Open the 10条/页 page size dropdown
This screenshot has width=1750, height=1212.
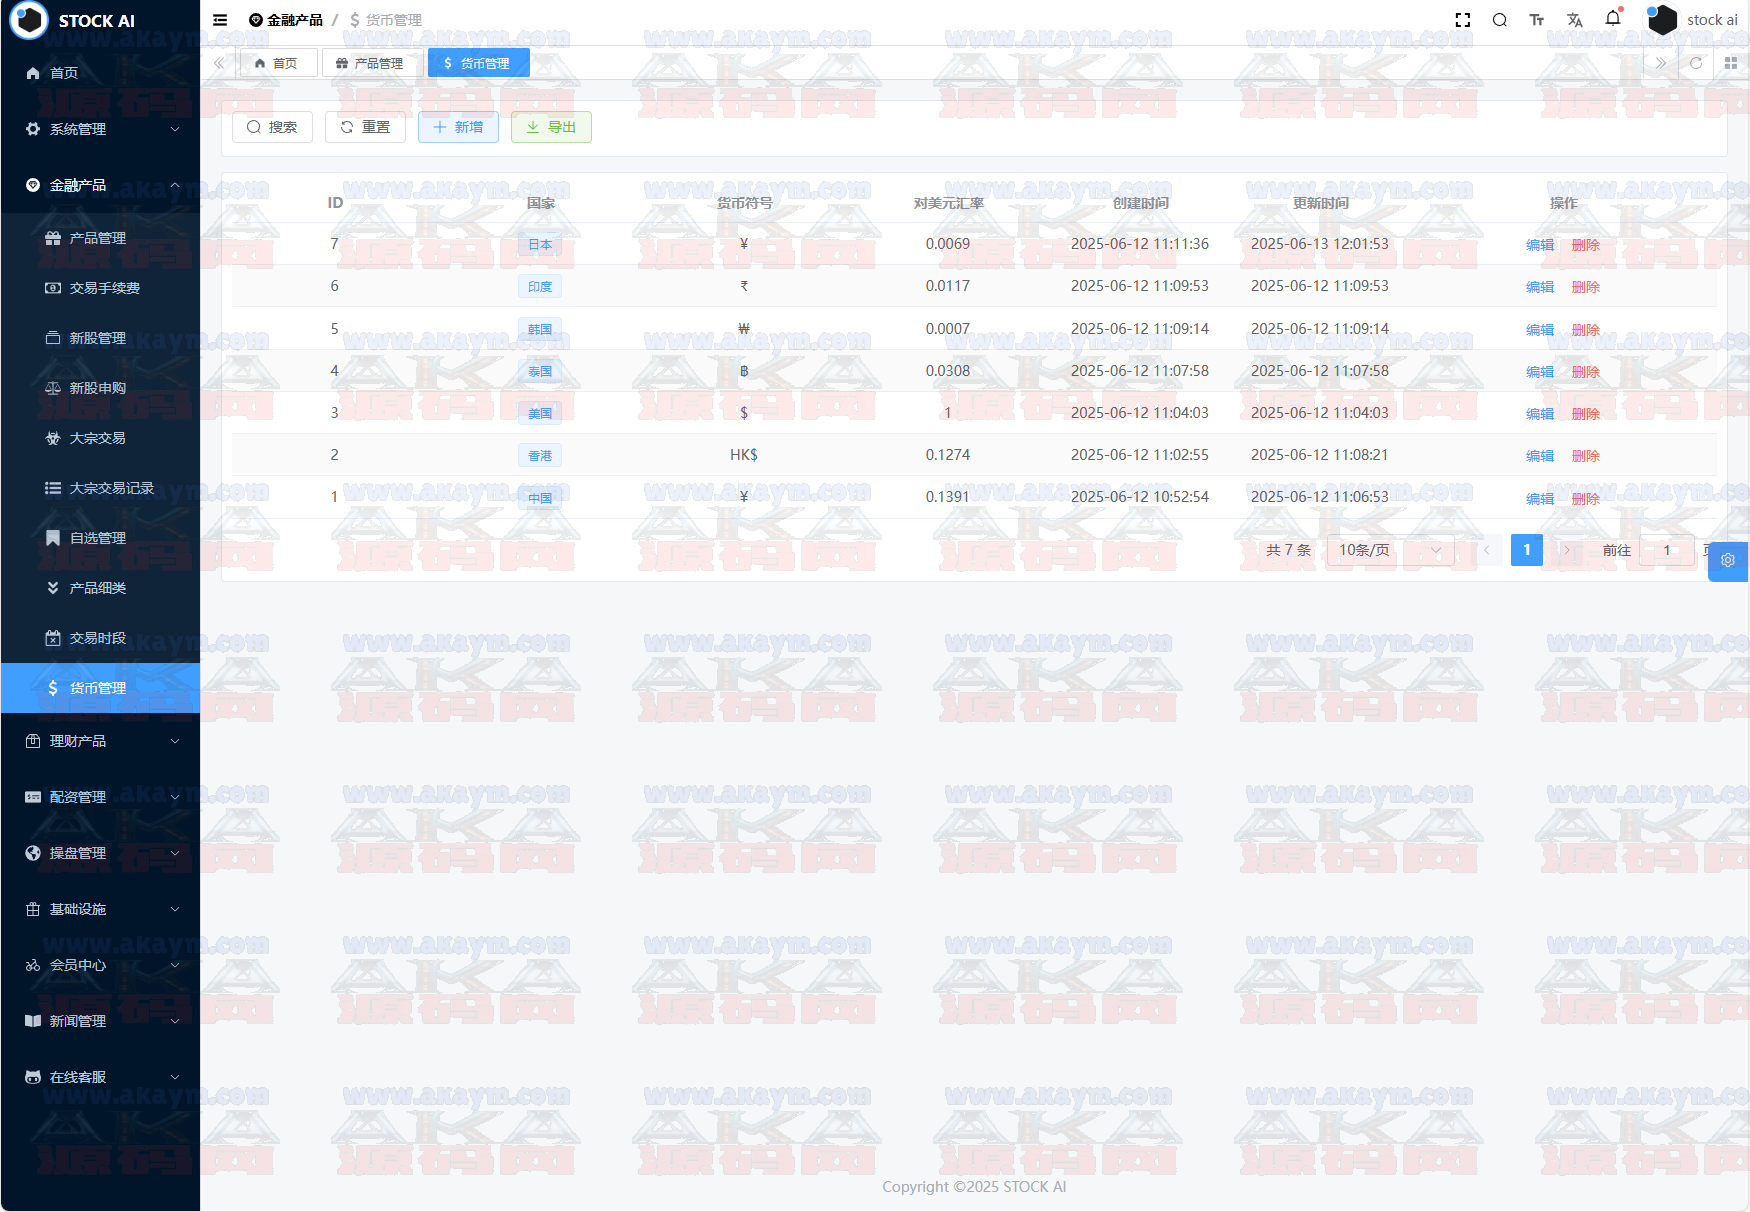tap(1389, 550)
